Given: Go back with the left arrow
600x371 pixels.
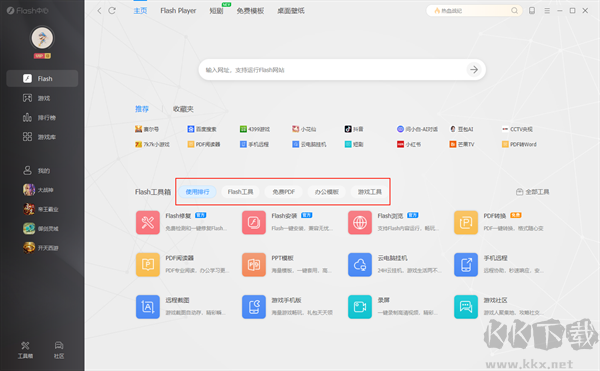Looking at the screenshot, I should [99, 11].
